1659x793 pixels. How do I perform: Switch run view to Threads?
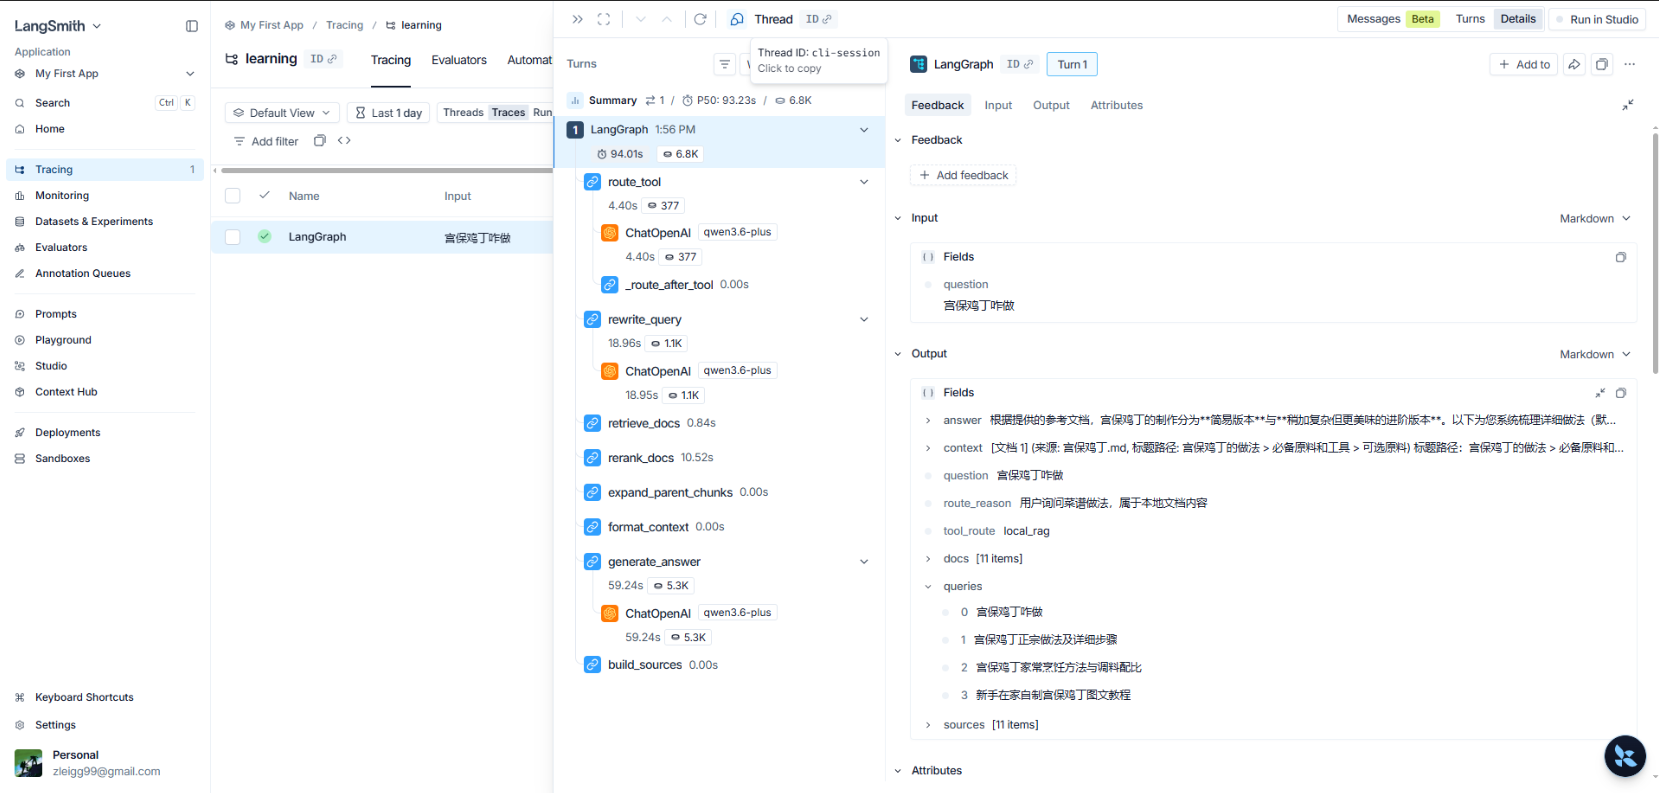click(463, 113)
